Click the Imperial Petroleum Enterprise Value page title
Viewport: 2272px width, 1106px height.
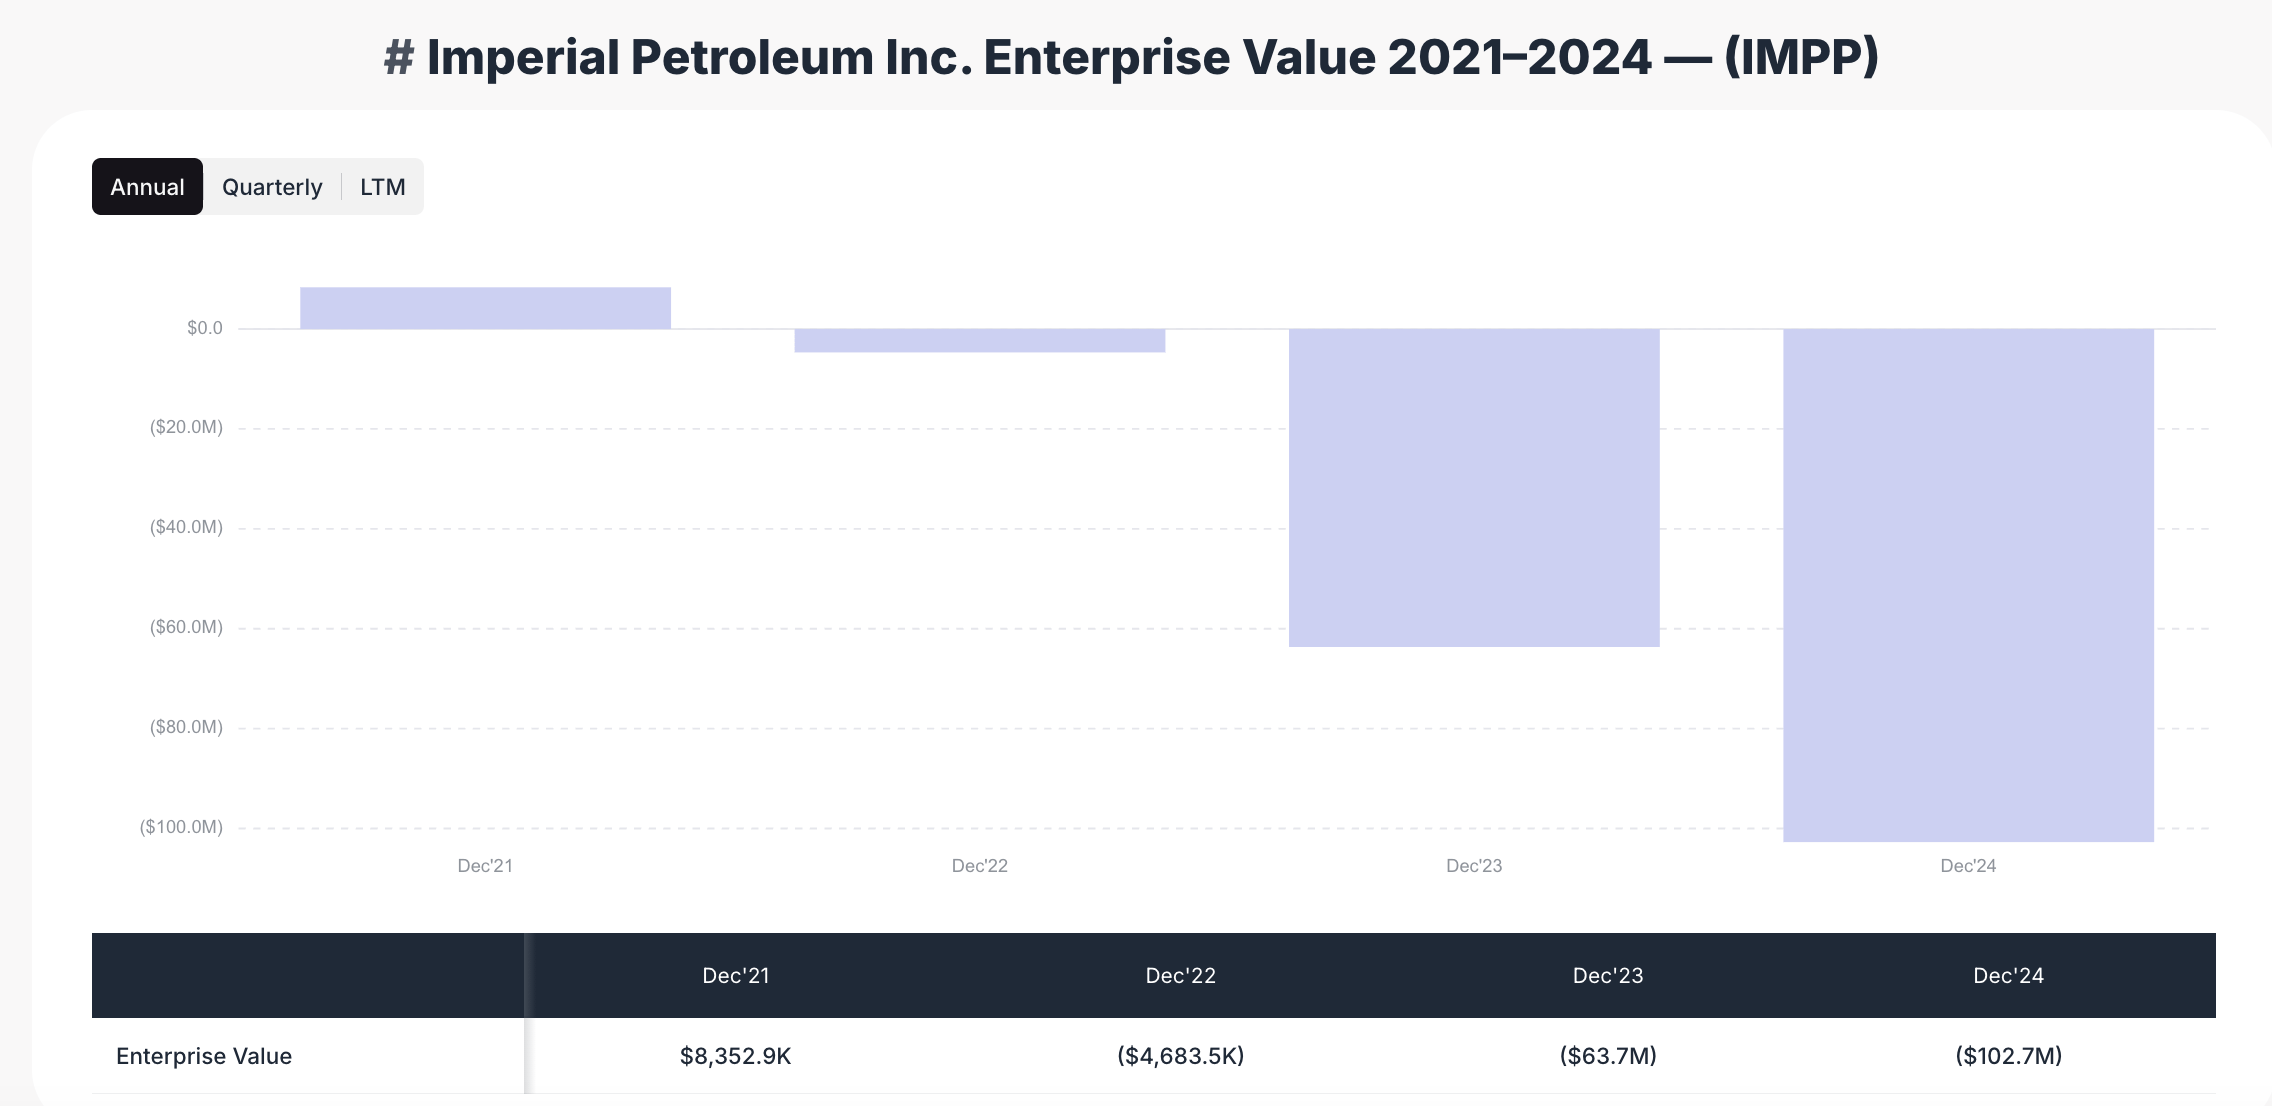coord(1132,57)
